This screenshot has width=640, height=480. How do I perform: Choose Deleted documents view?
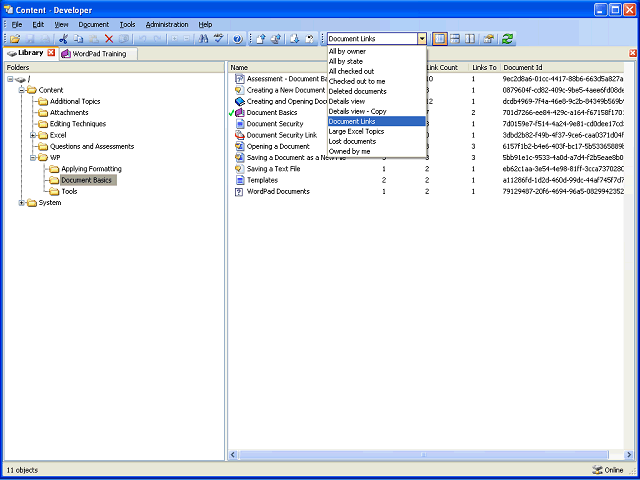(x=376, y=91)
